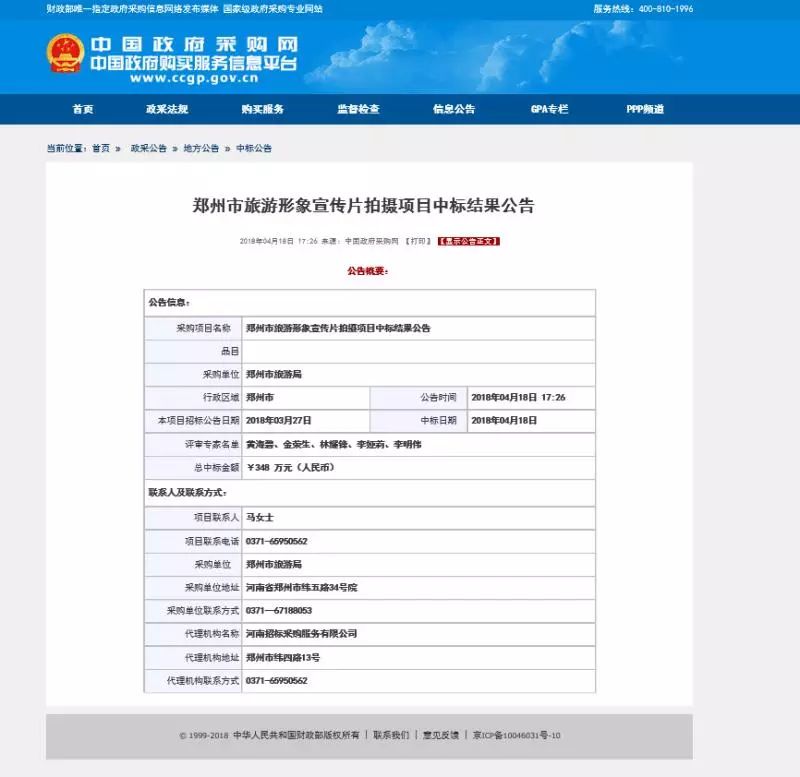Click the 公告概要 red heading
This screenshot has height=777, width=800.
[x=368, y=271]
